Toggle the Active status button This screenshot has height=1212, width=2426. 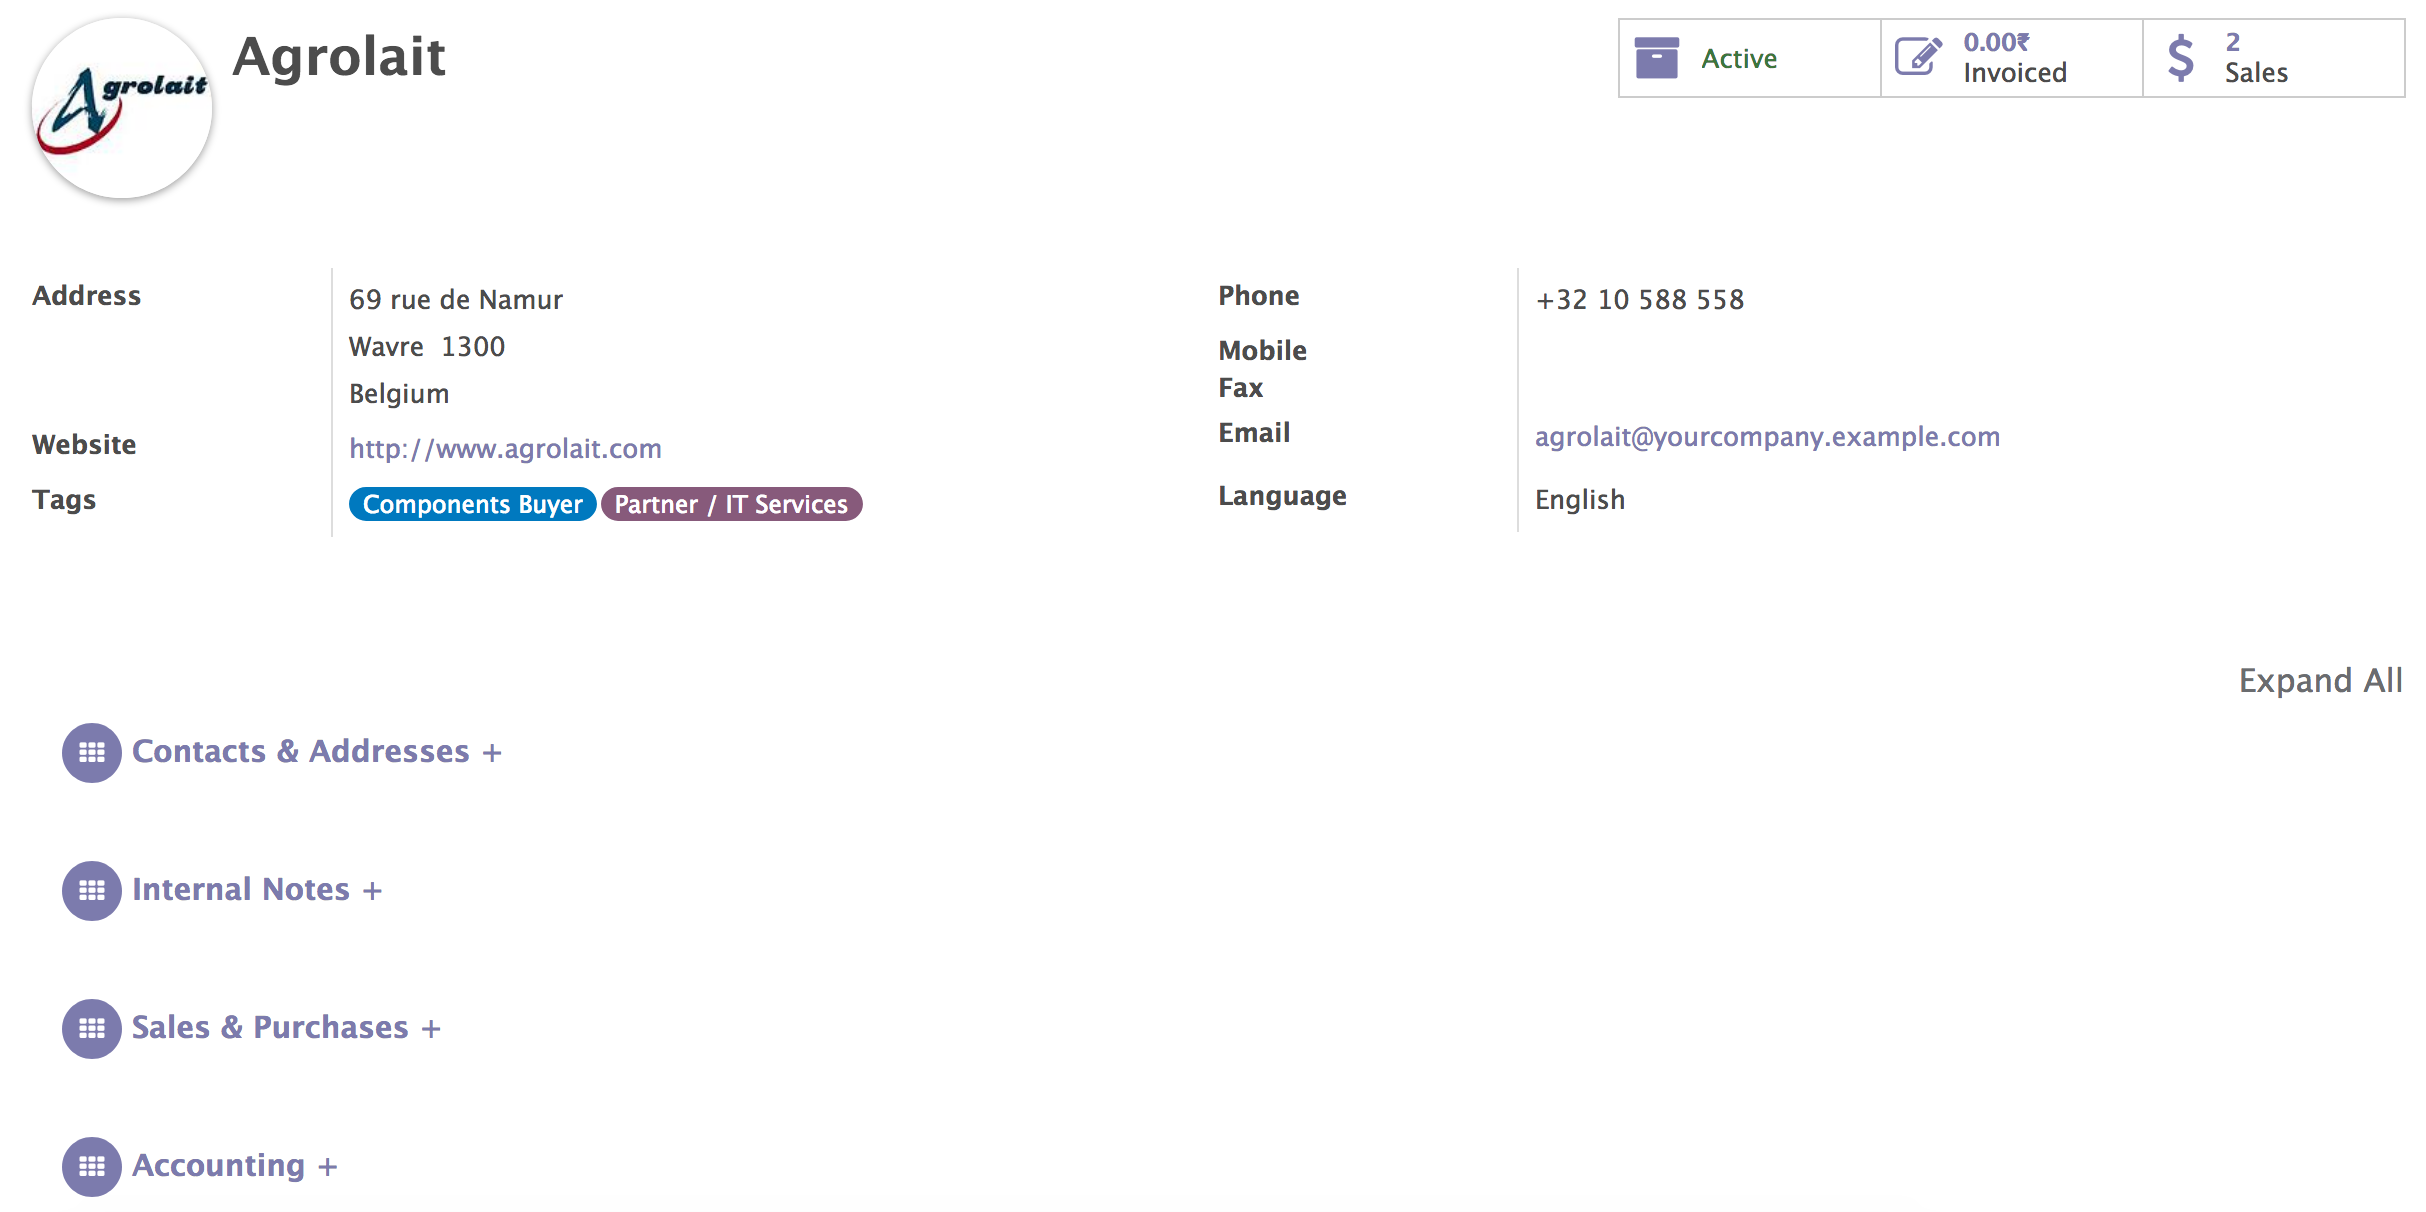click(1740, 59)
